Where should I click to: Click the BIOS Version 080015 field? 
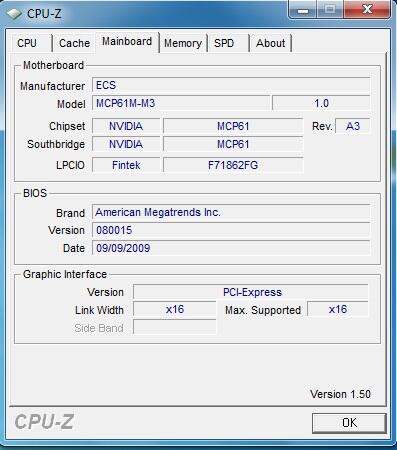231,230
